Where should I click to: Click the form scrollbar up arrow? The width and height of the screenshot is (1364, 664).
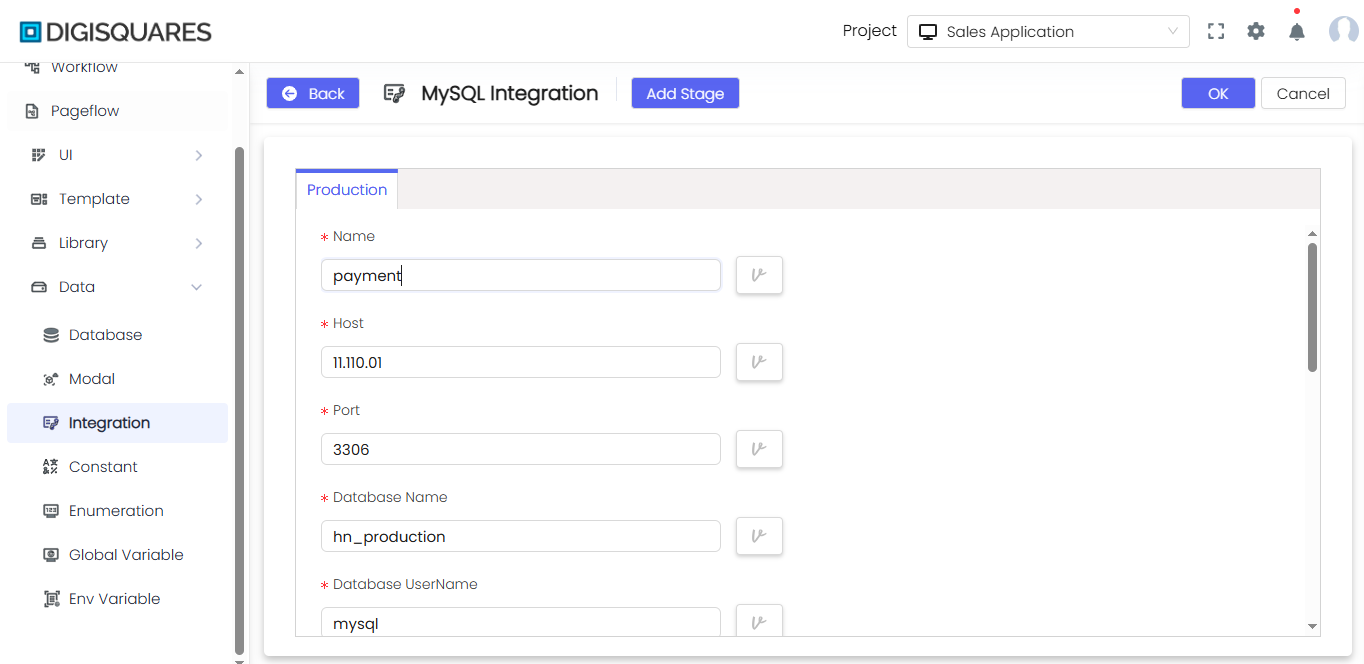pyautogui.click(x=1312, y=233)
